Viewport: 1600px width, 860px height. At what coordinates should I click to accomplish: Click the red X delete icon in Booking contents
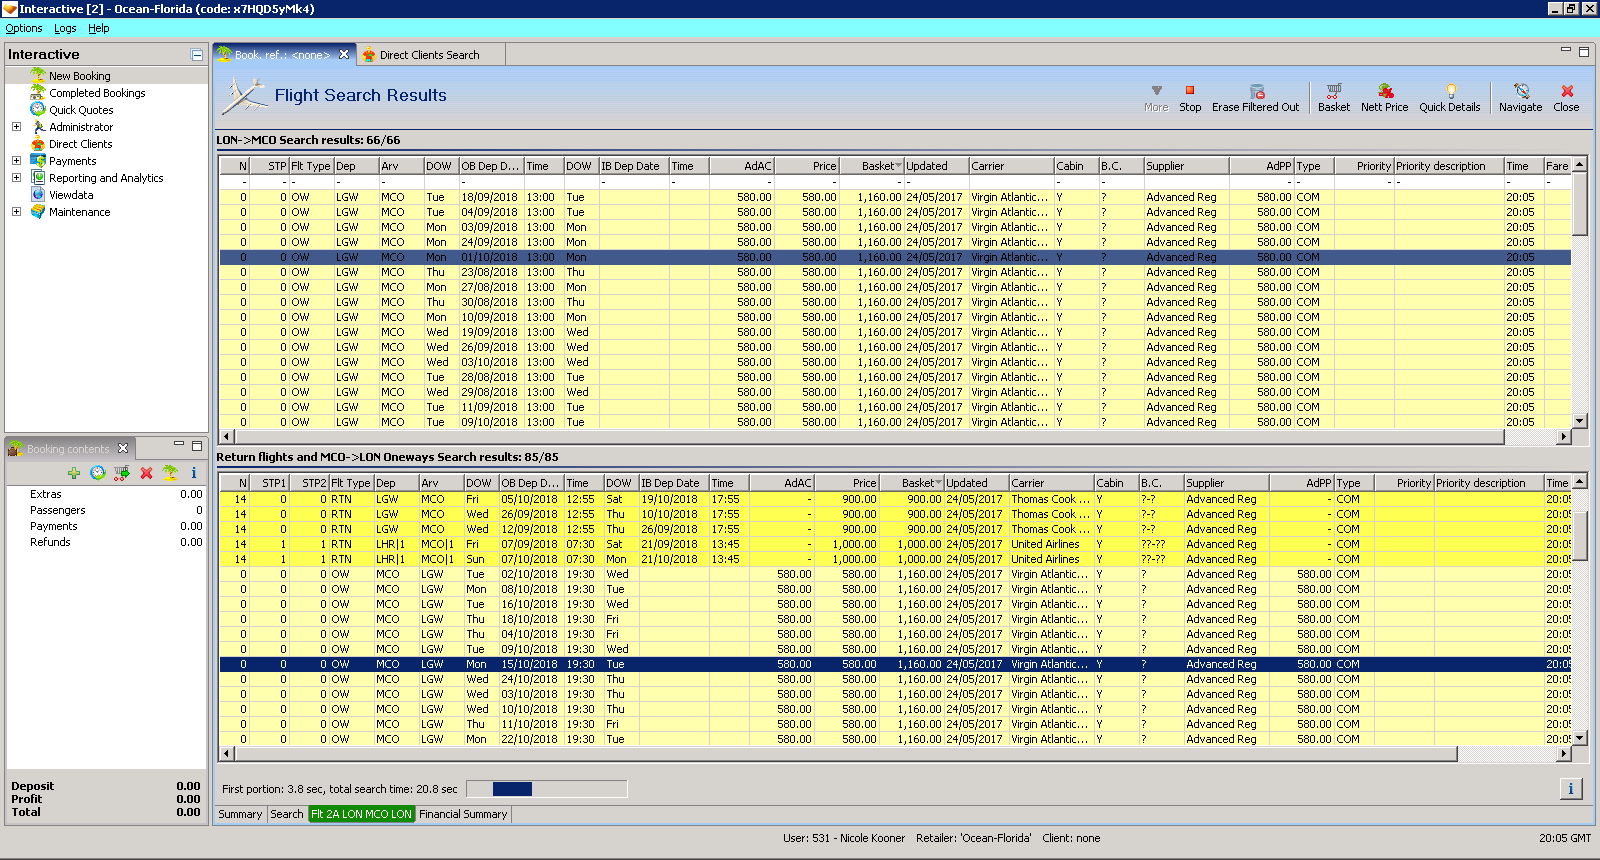(146, 473)
